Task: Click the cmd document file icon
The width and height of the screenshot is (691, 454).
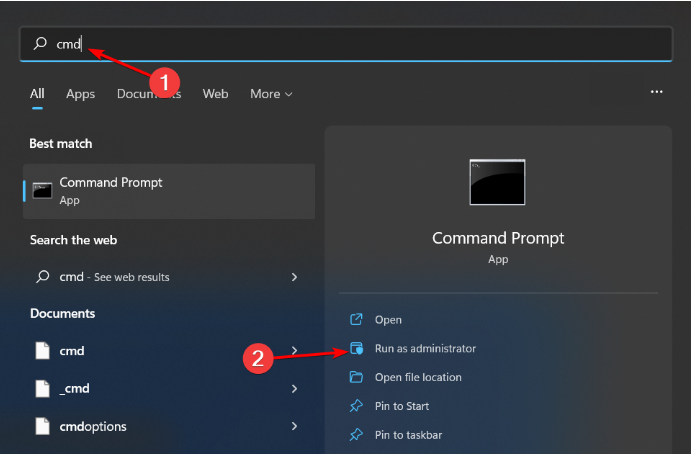Action: [x=42, y=351]
